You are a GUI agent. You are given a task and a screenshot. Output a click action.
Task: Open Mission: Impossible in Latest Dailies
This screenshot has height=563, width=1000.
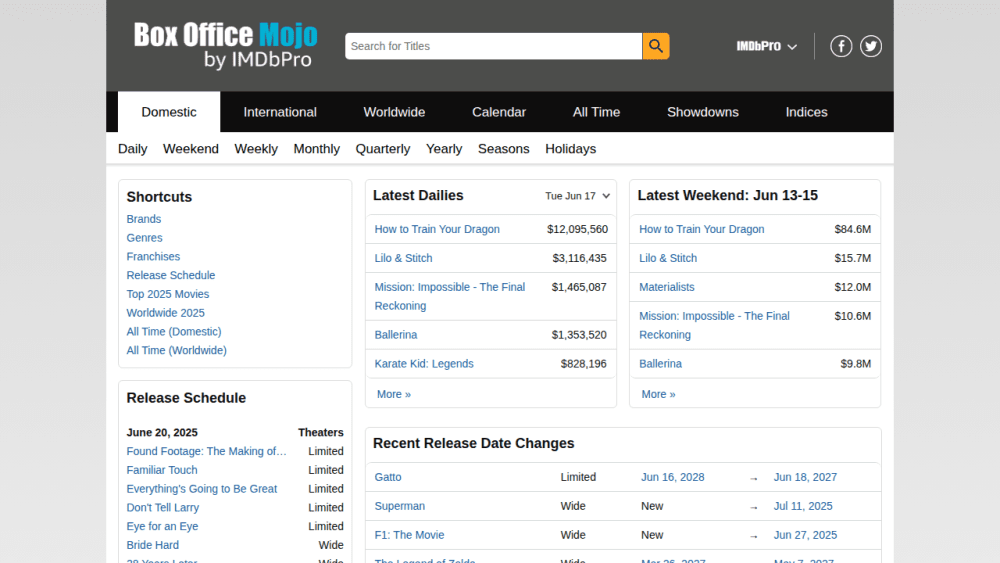tap(450, 296)
